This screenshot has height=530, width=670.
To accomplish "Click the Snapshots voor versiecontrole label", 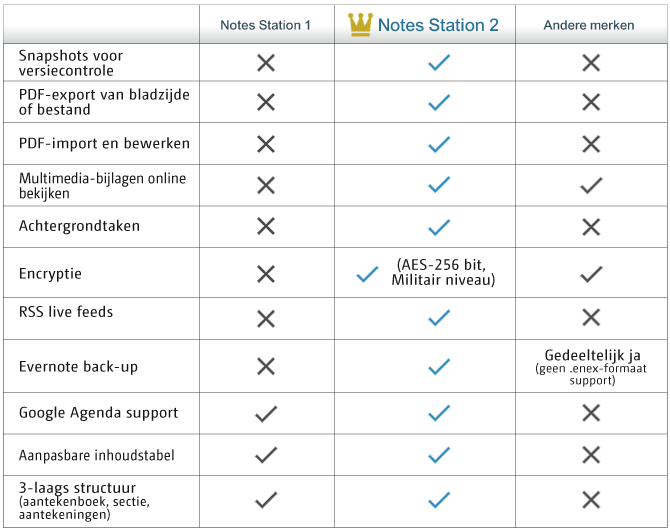I will 71,63.
